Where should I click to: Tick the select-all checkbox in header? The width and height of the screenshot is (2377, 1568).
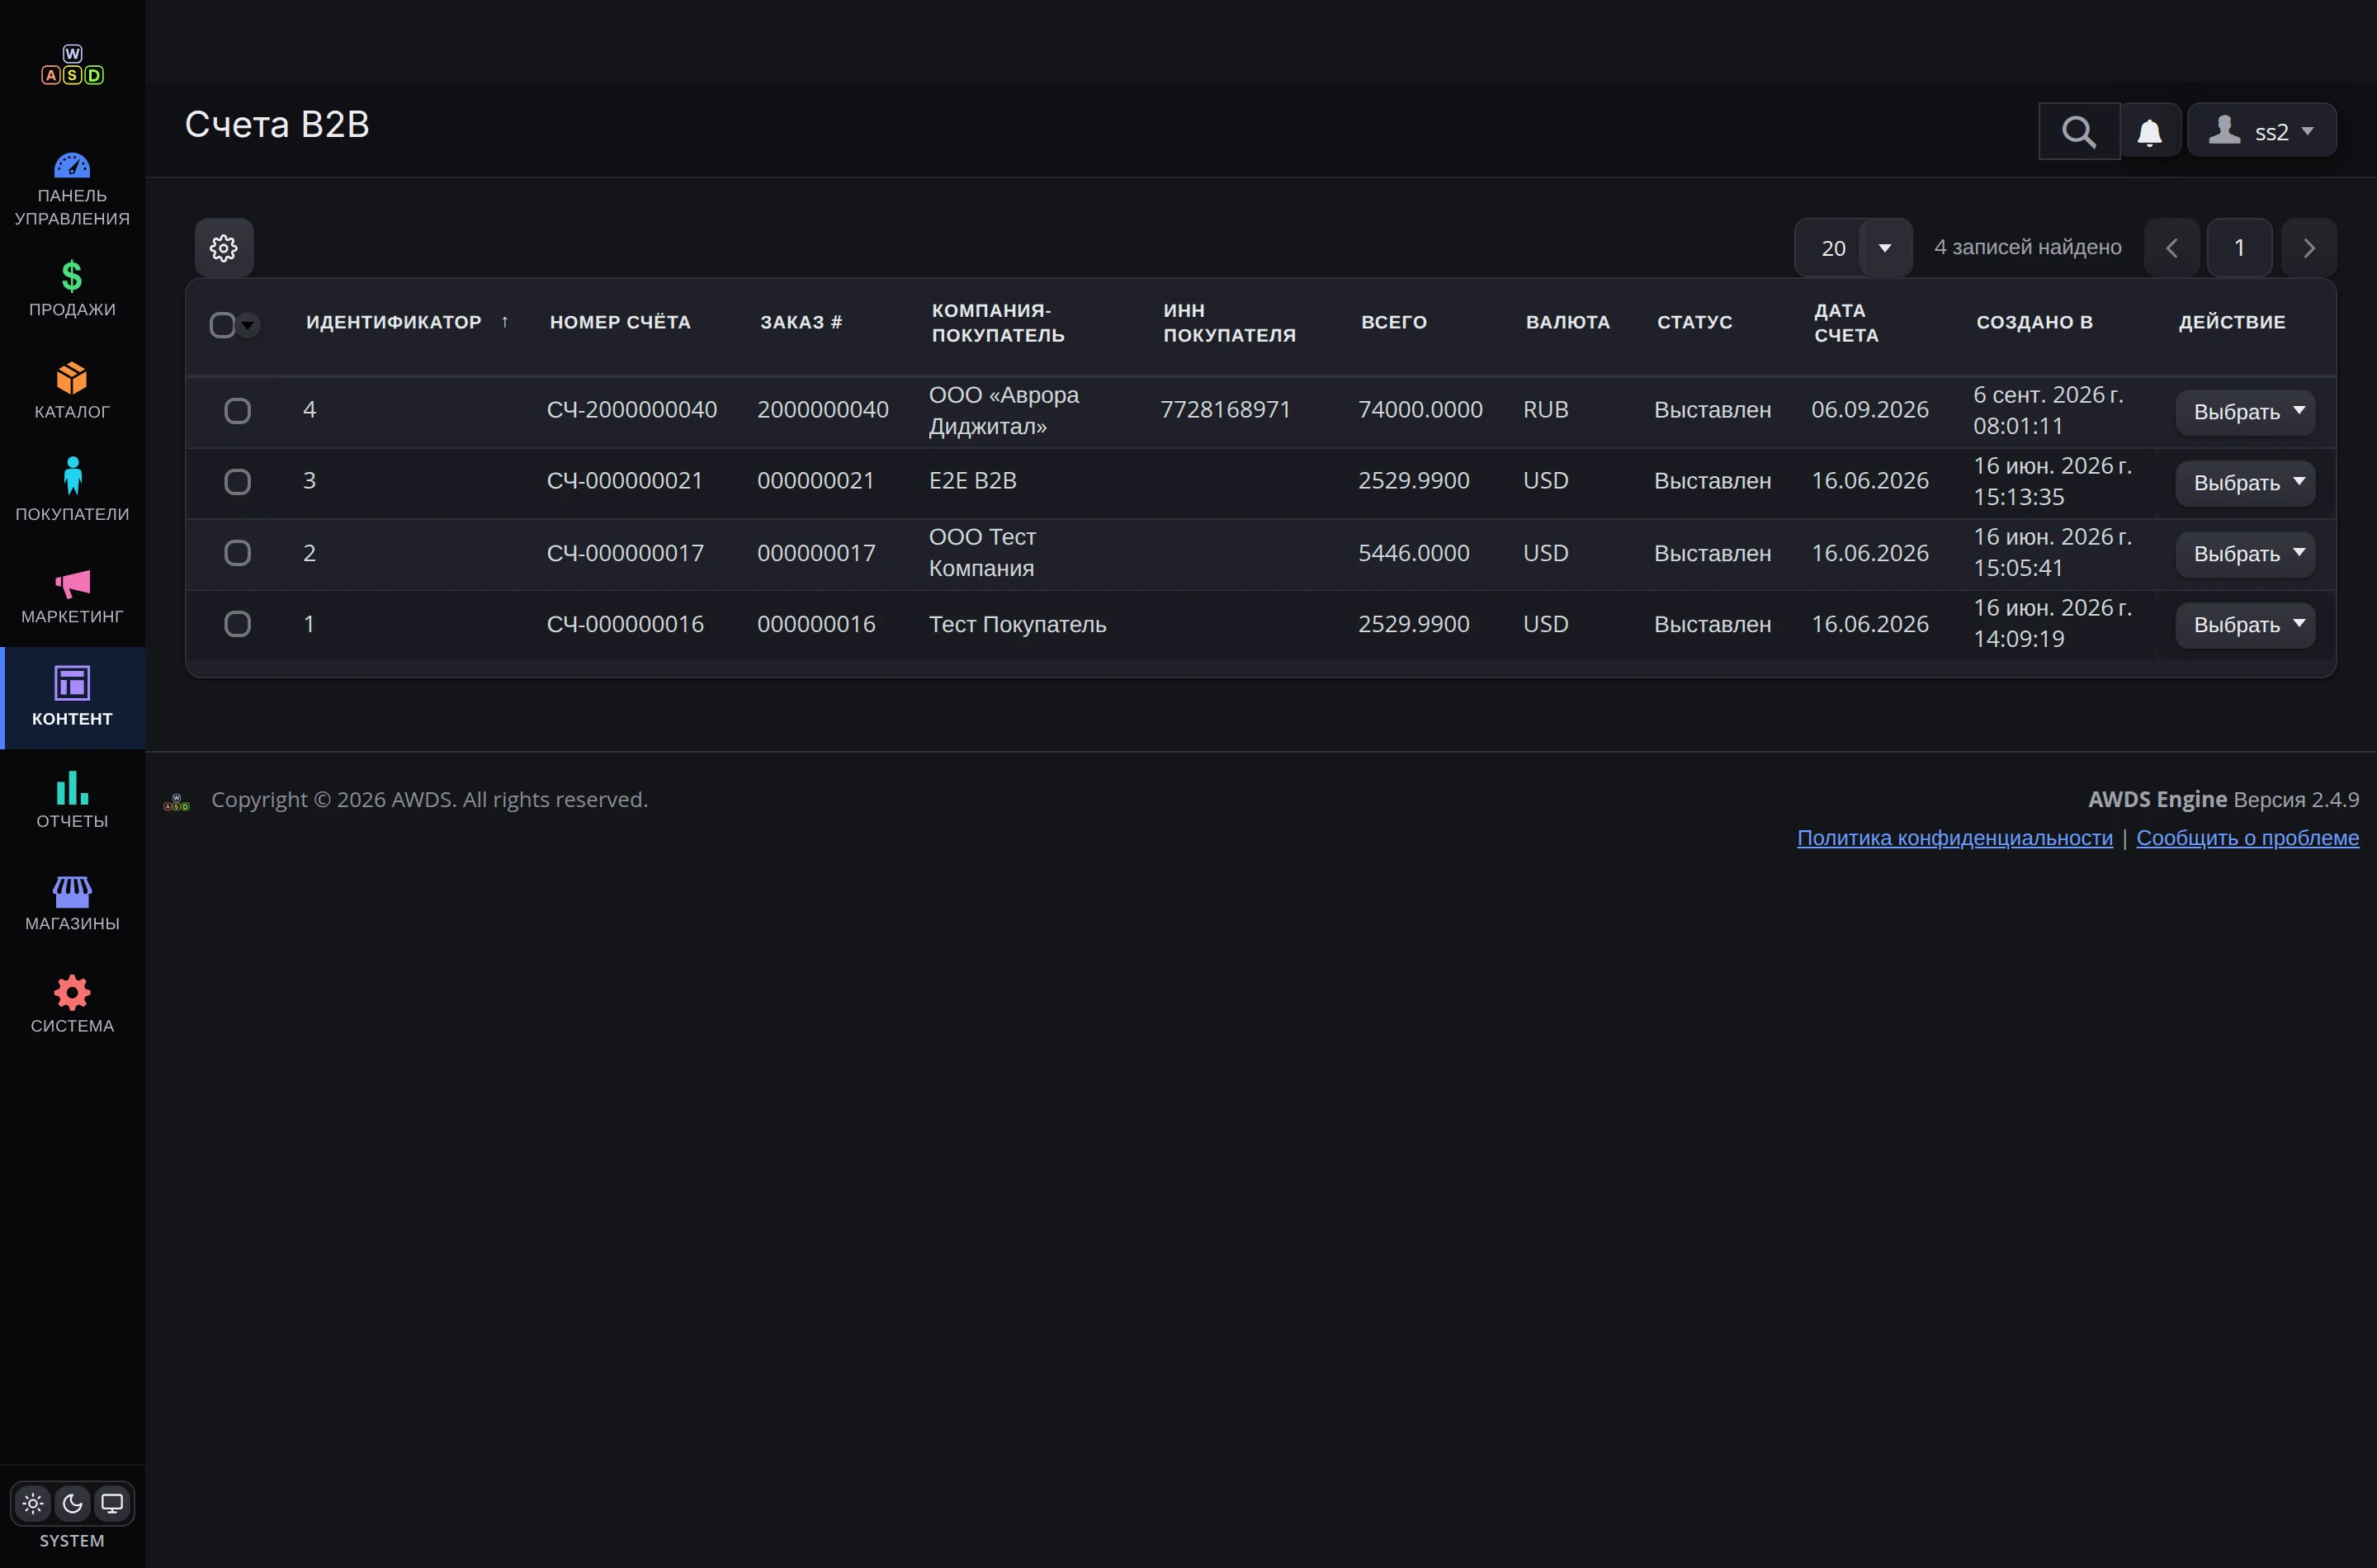coord(222,324)
